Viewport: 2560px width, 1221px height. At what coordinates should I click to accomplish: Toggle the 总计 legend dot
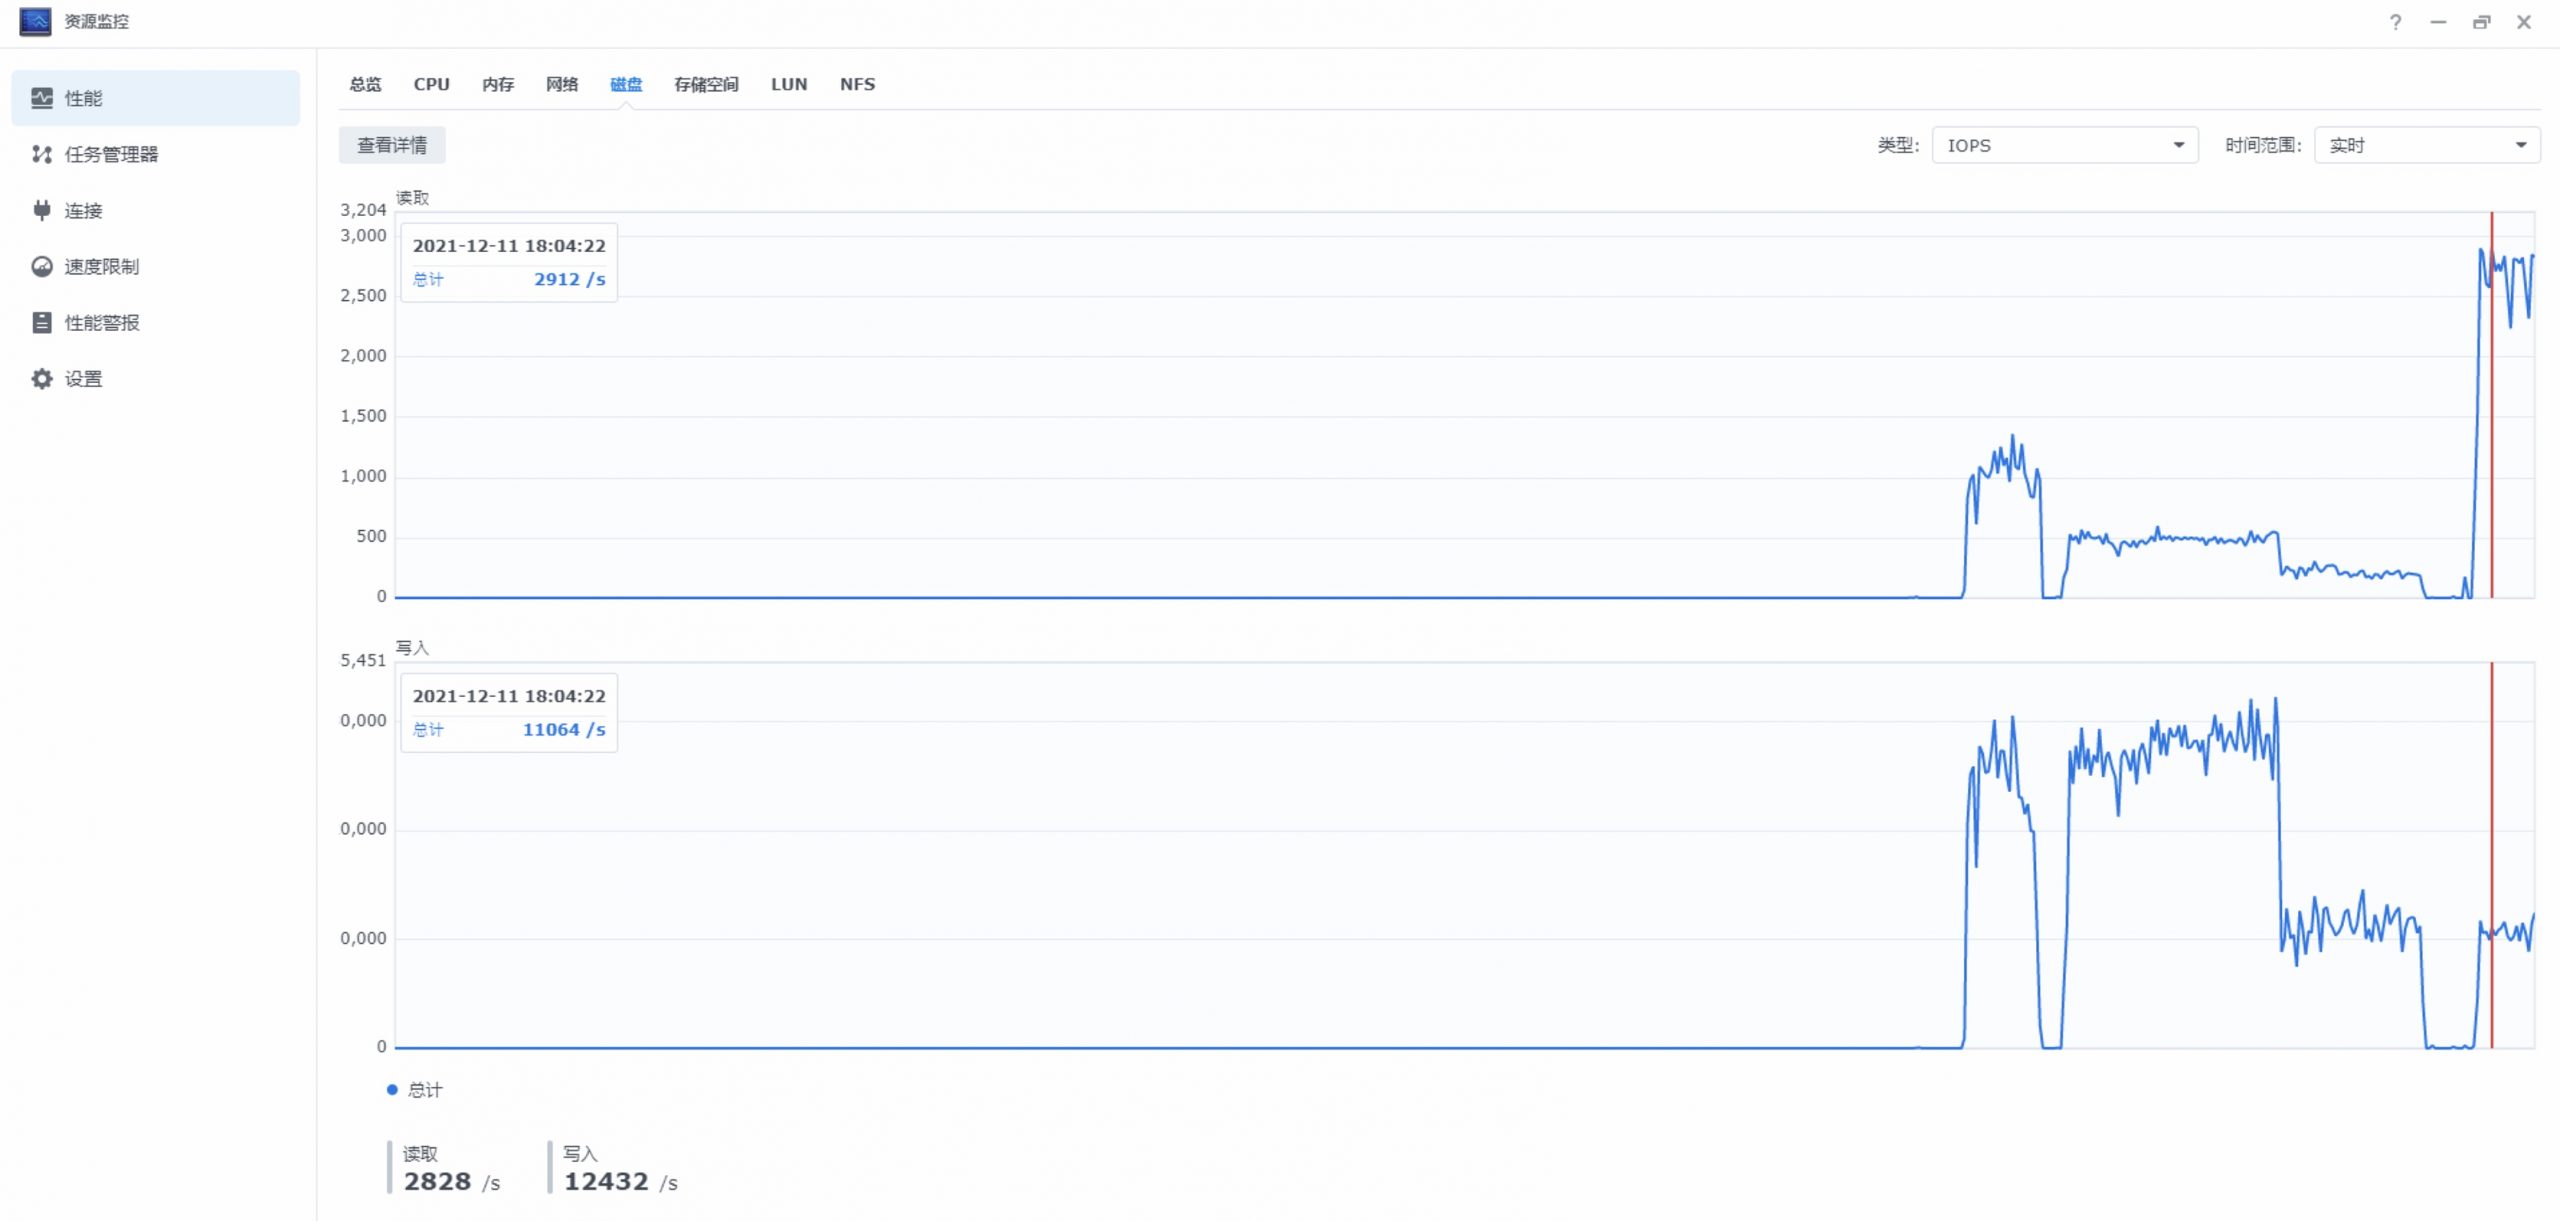click(x=392, y=1090)
